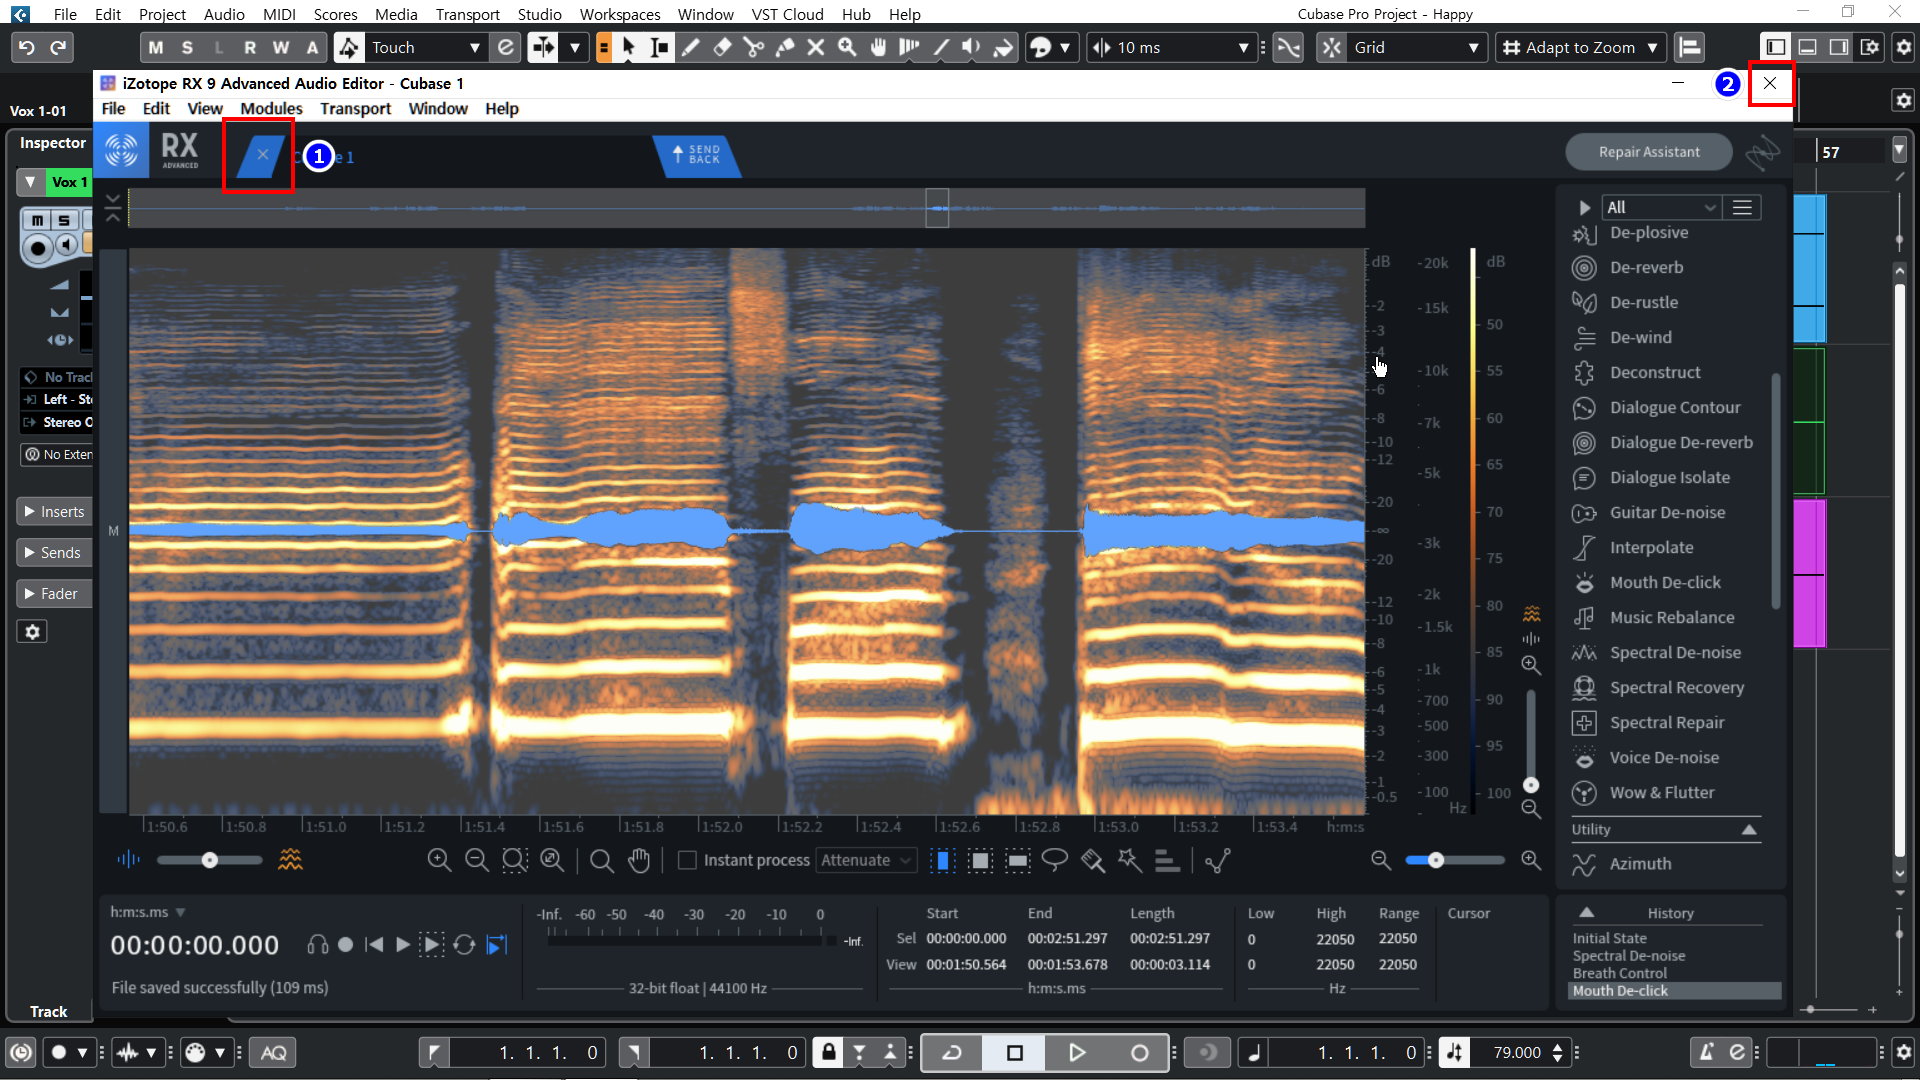Choose the magic wand selection tool
This screenshot has height=1080, width=1920.
[1130, 860]
